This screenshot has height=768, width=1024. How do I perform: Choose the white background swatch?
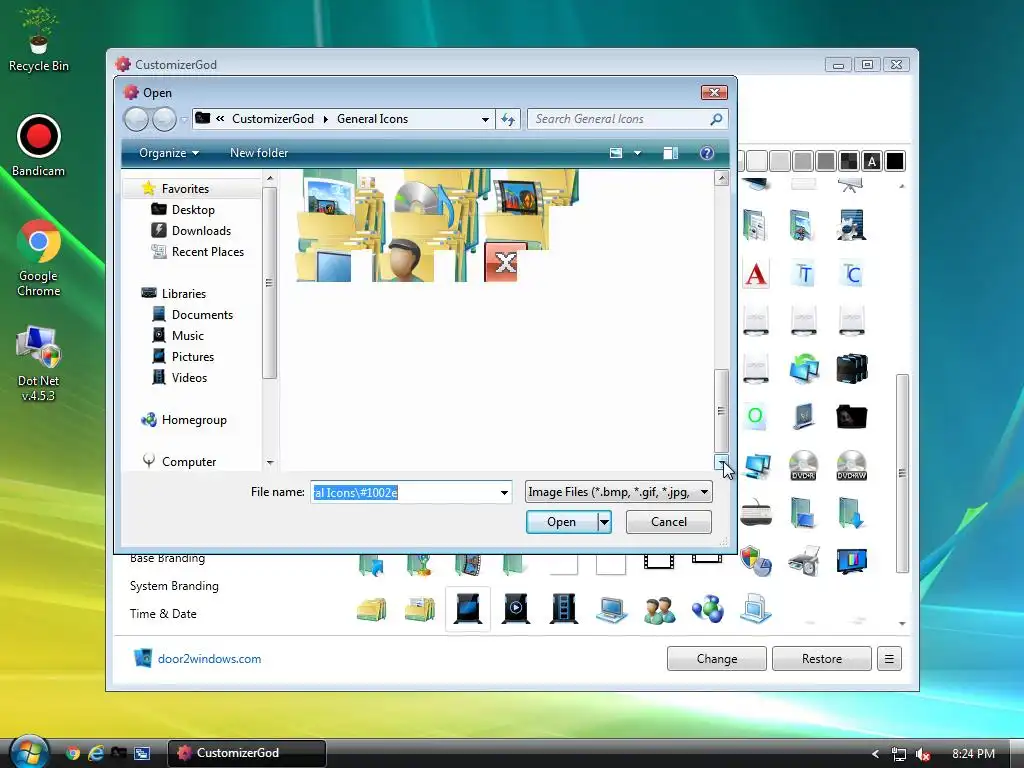coord(757,161)
